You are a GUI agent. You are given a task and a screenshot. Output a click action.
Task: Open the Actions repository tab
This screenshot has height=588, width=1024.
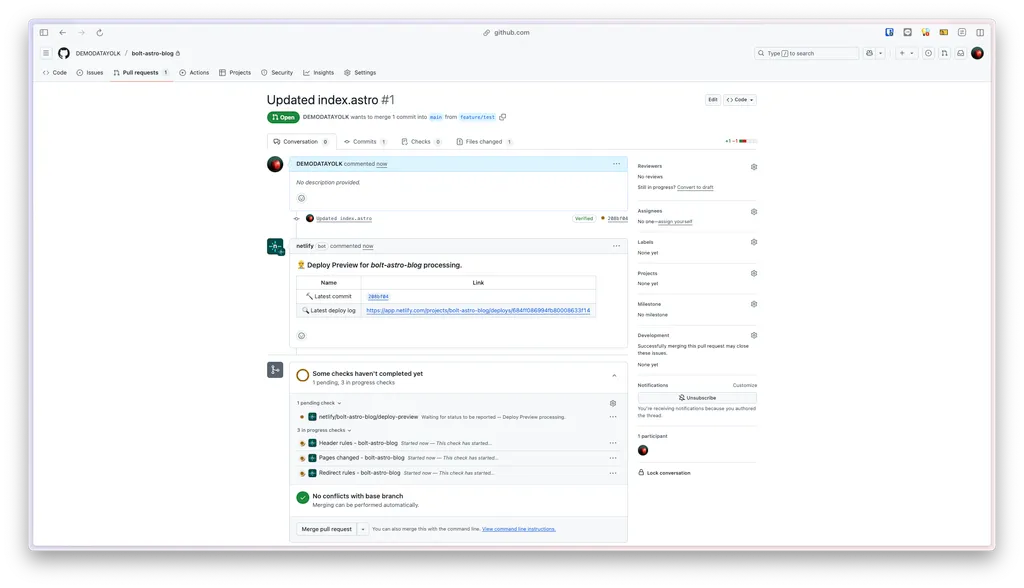tap(194, 73)
